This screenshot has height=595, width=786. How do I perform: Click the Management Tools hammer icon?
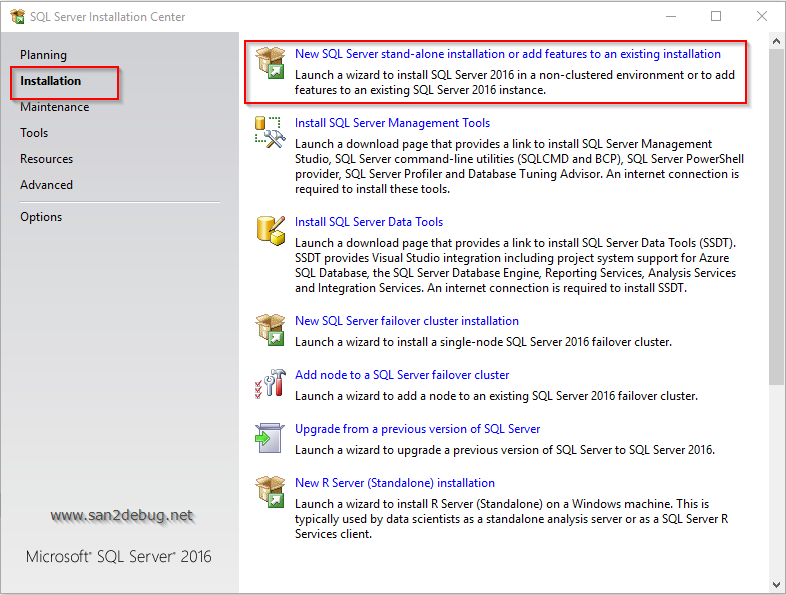[x=270, y=132]
